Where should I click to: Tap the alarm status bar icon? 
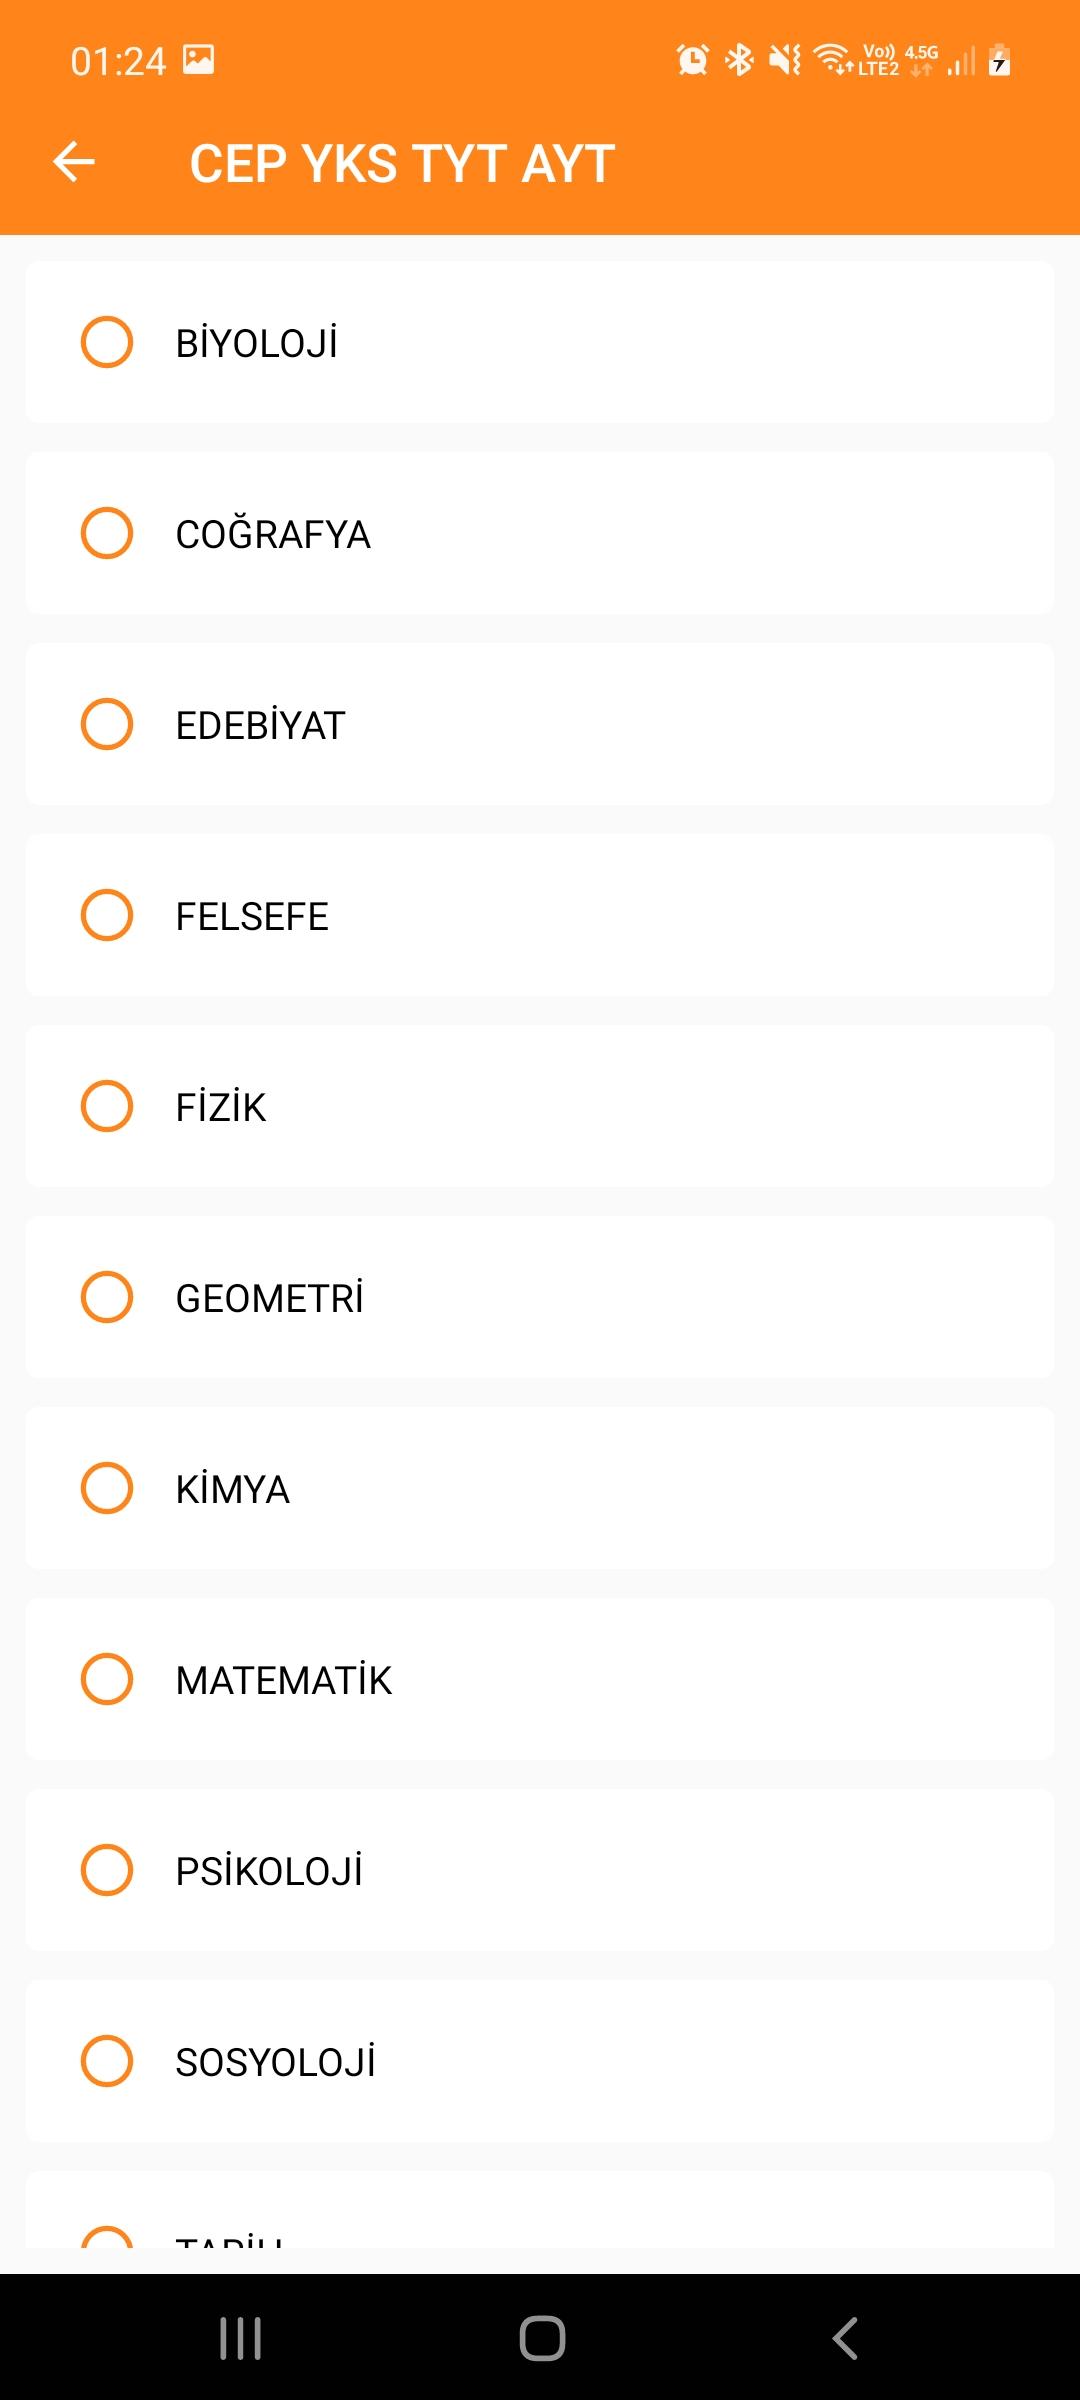[692, 60]
